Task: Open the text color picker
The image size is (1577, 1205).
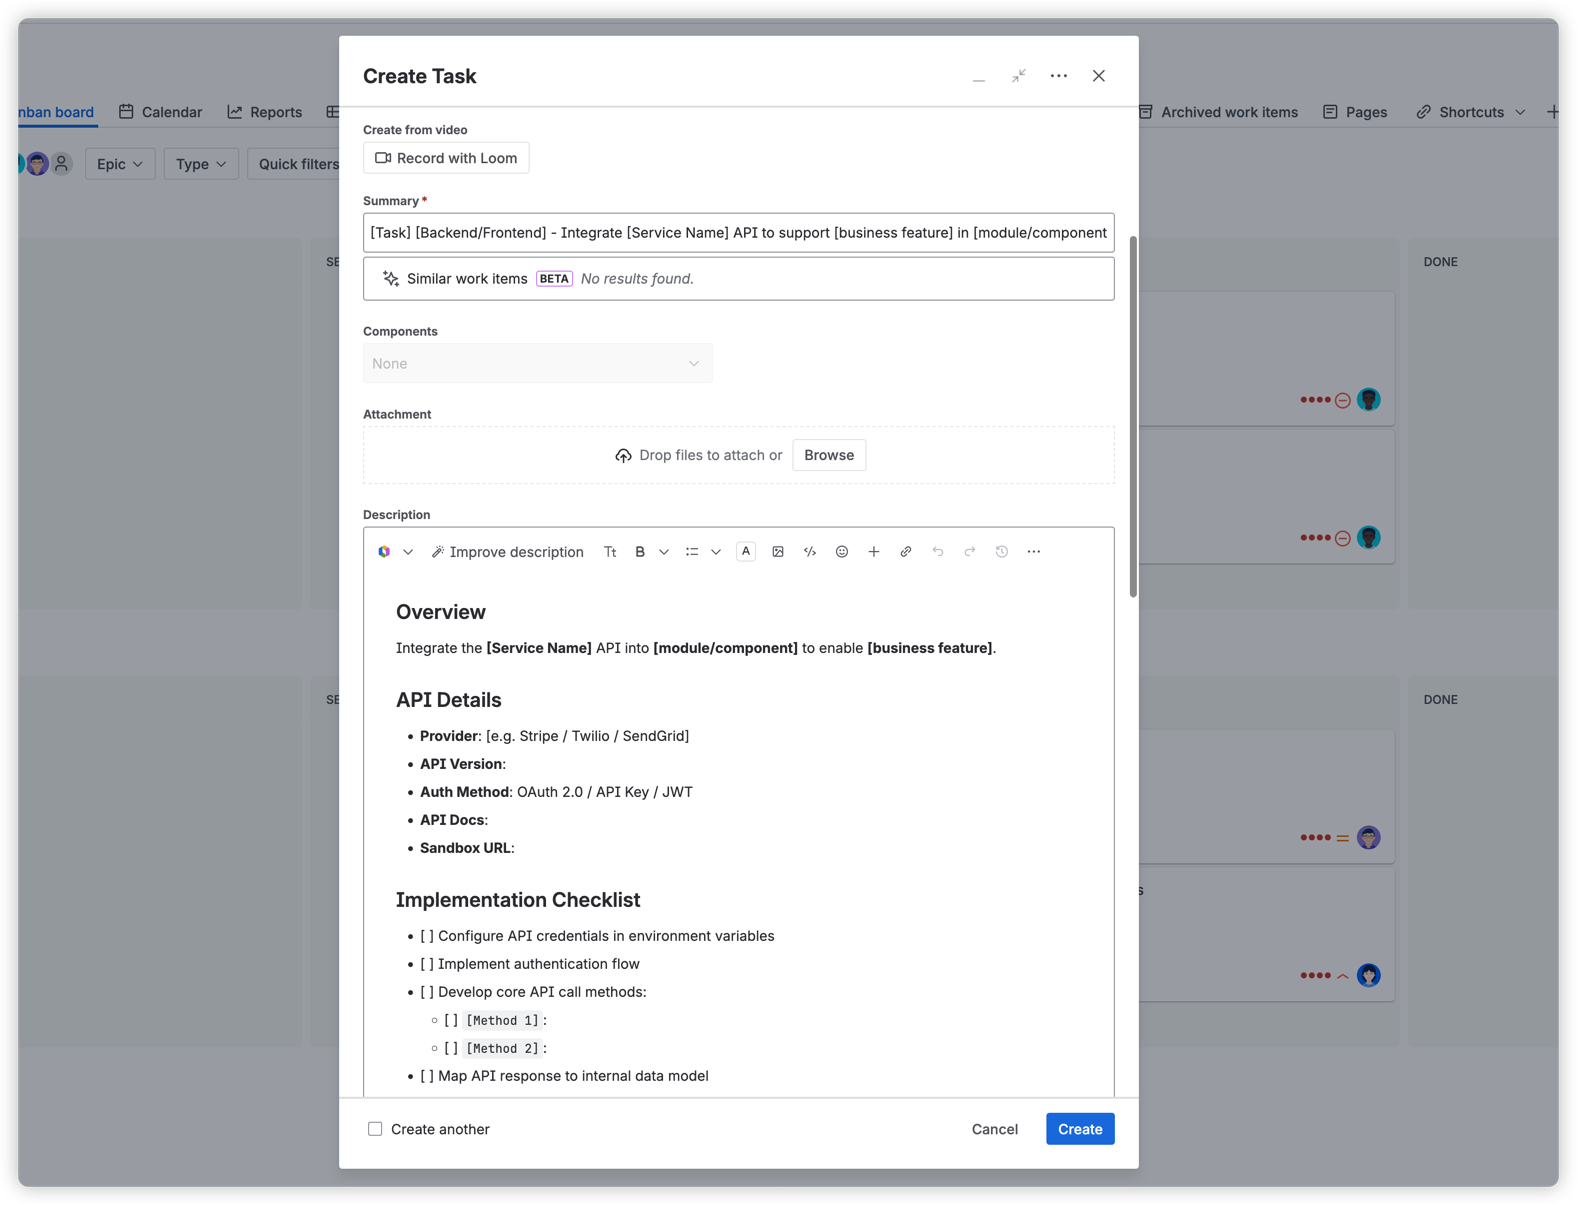Action: tap(746, 552)
